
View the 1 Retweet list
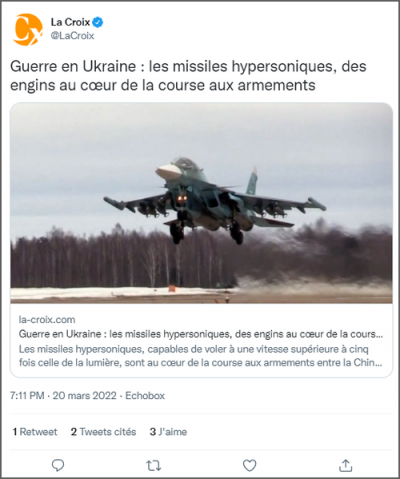[35, 432]
